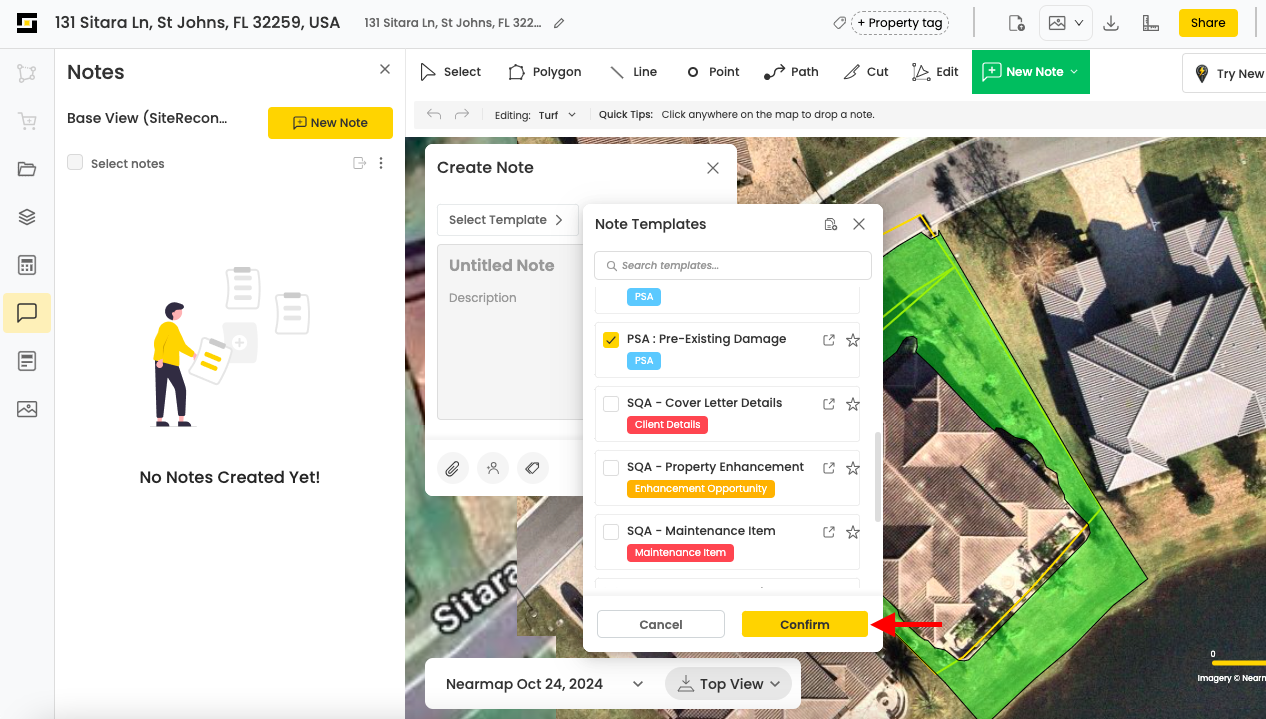Favorite the SQA - Property Enhancement template

(853, 468)
